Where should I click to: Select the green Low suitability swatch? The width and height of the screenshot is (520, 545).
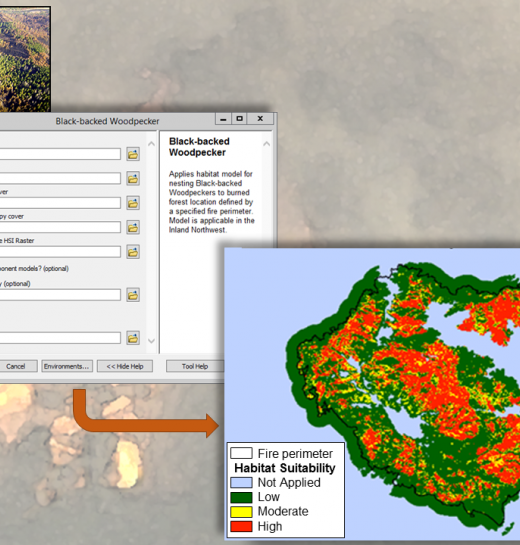241,497
